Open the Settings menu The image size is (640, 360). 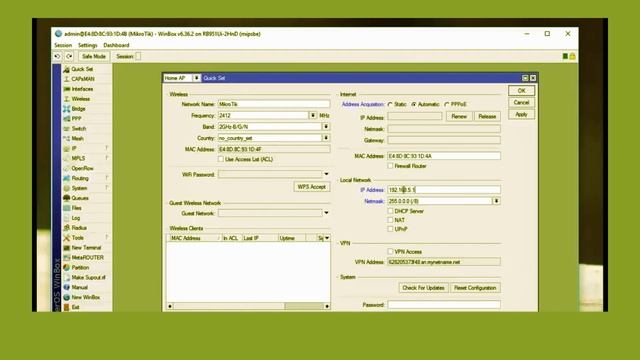point(88,45)
